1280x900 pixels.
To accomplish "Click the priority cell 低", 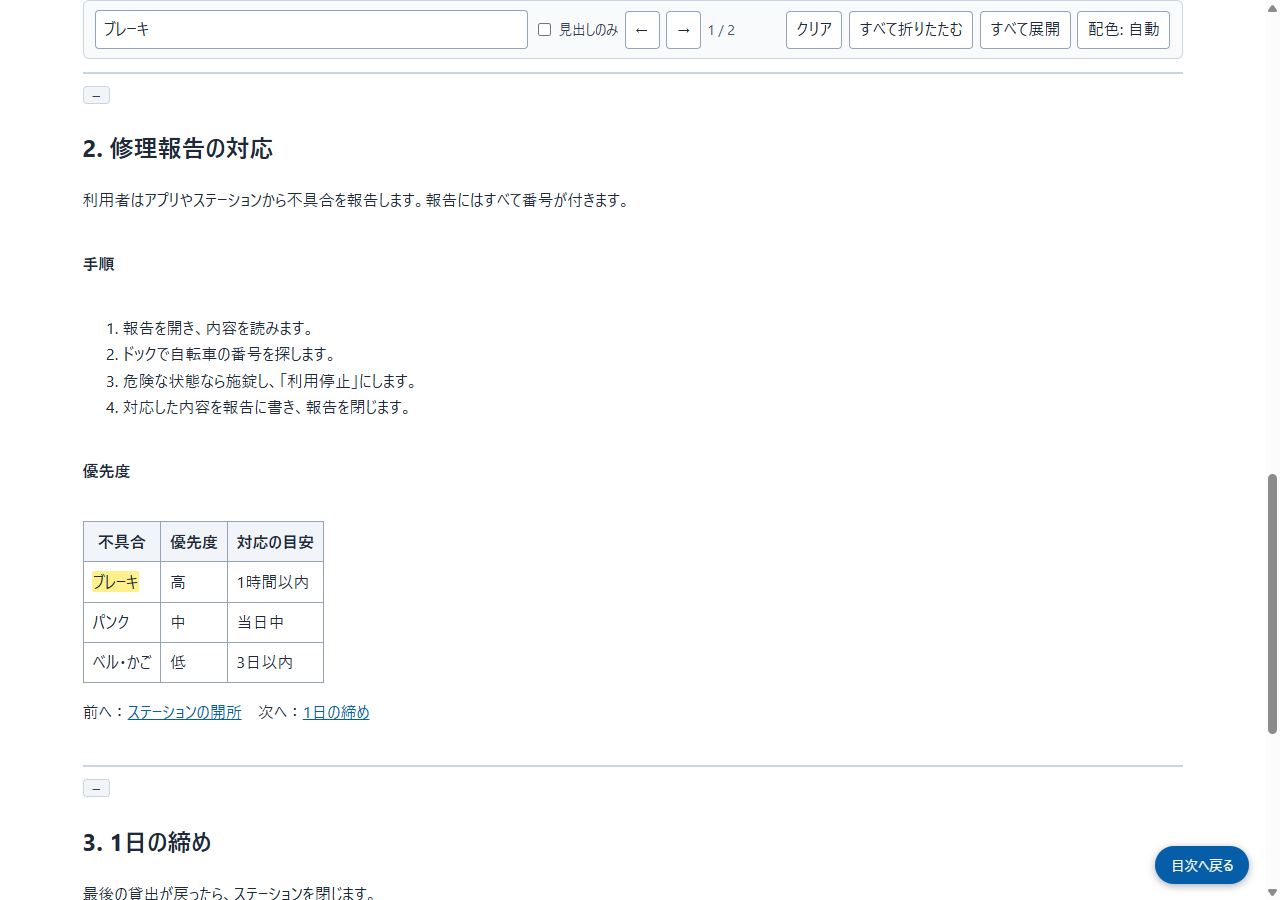I will (194, 662).
